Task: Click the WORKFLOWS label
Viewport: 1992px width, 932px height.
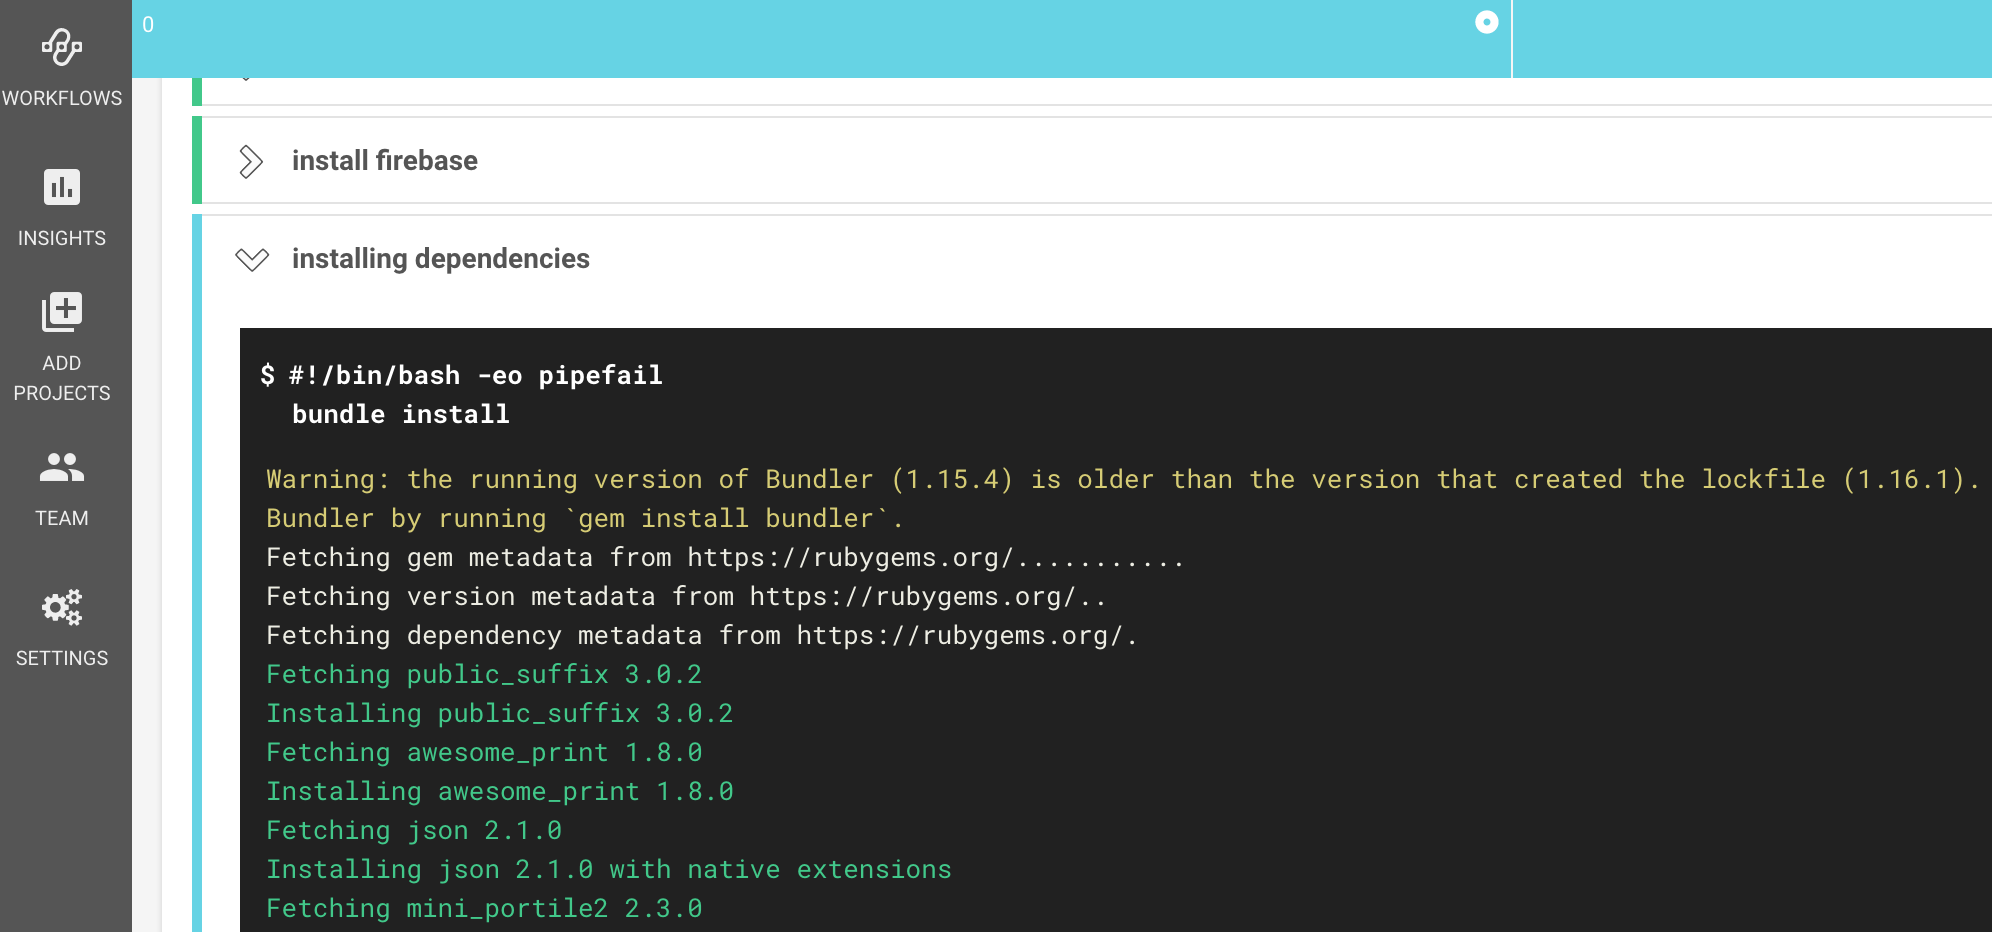Action: pos(62,98)
